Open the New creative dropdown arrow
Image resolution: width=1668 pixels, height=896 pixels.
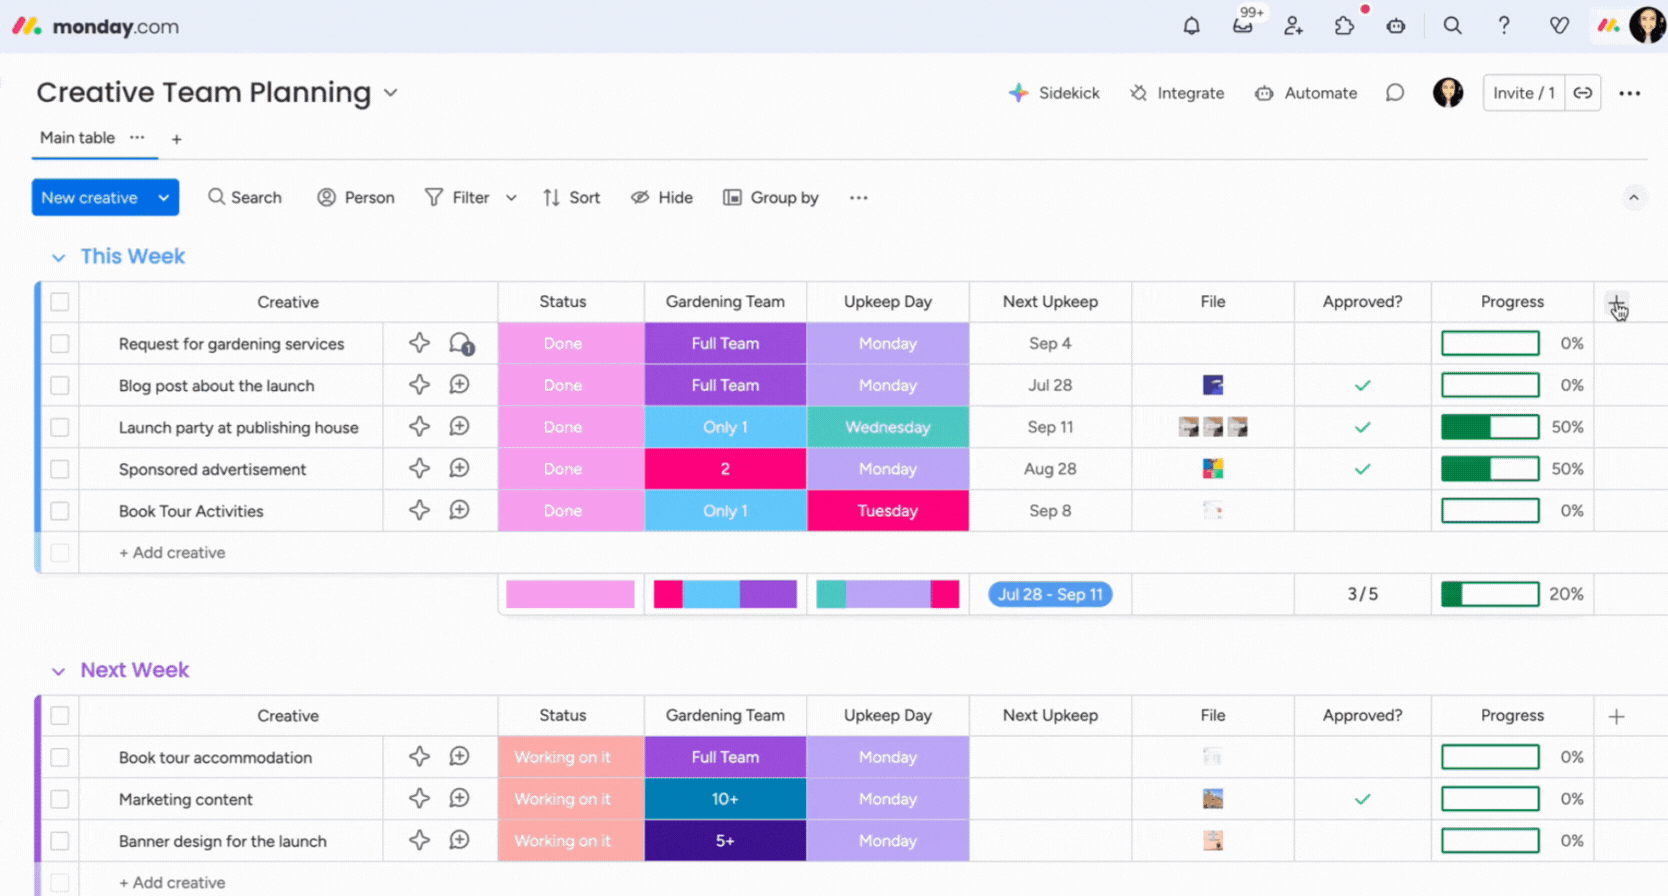coord(163,198)
